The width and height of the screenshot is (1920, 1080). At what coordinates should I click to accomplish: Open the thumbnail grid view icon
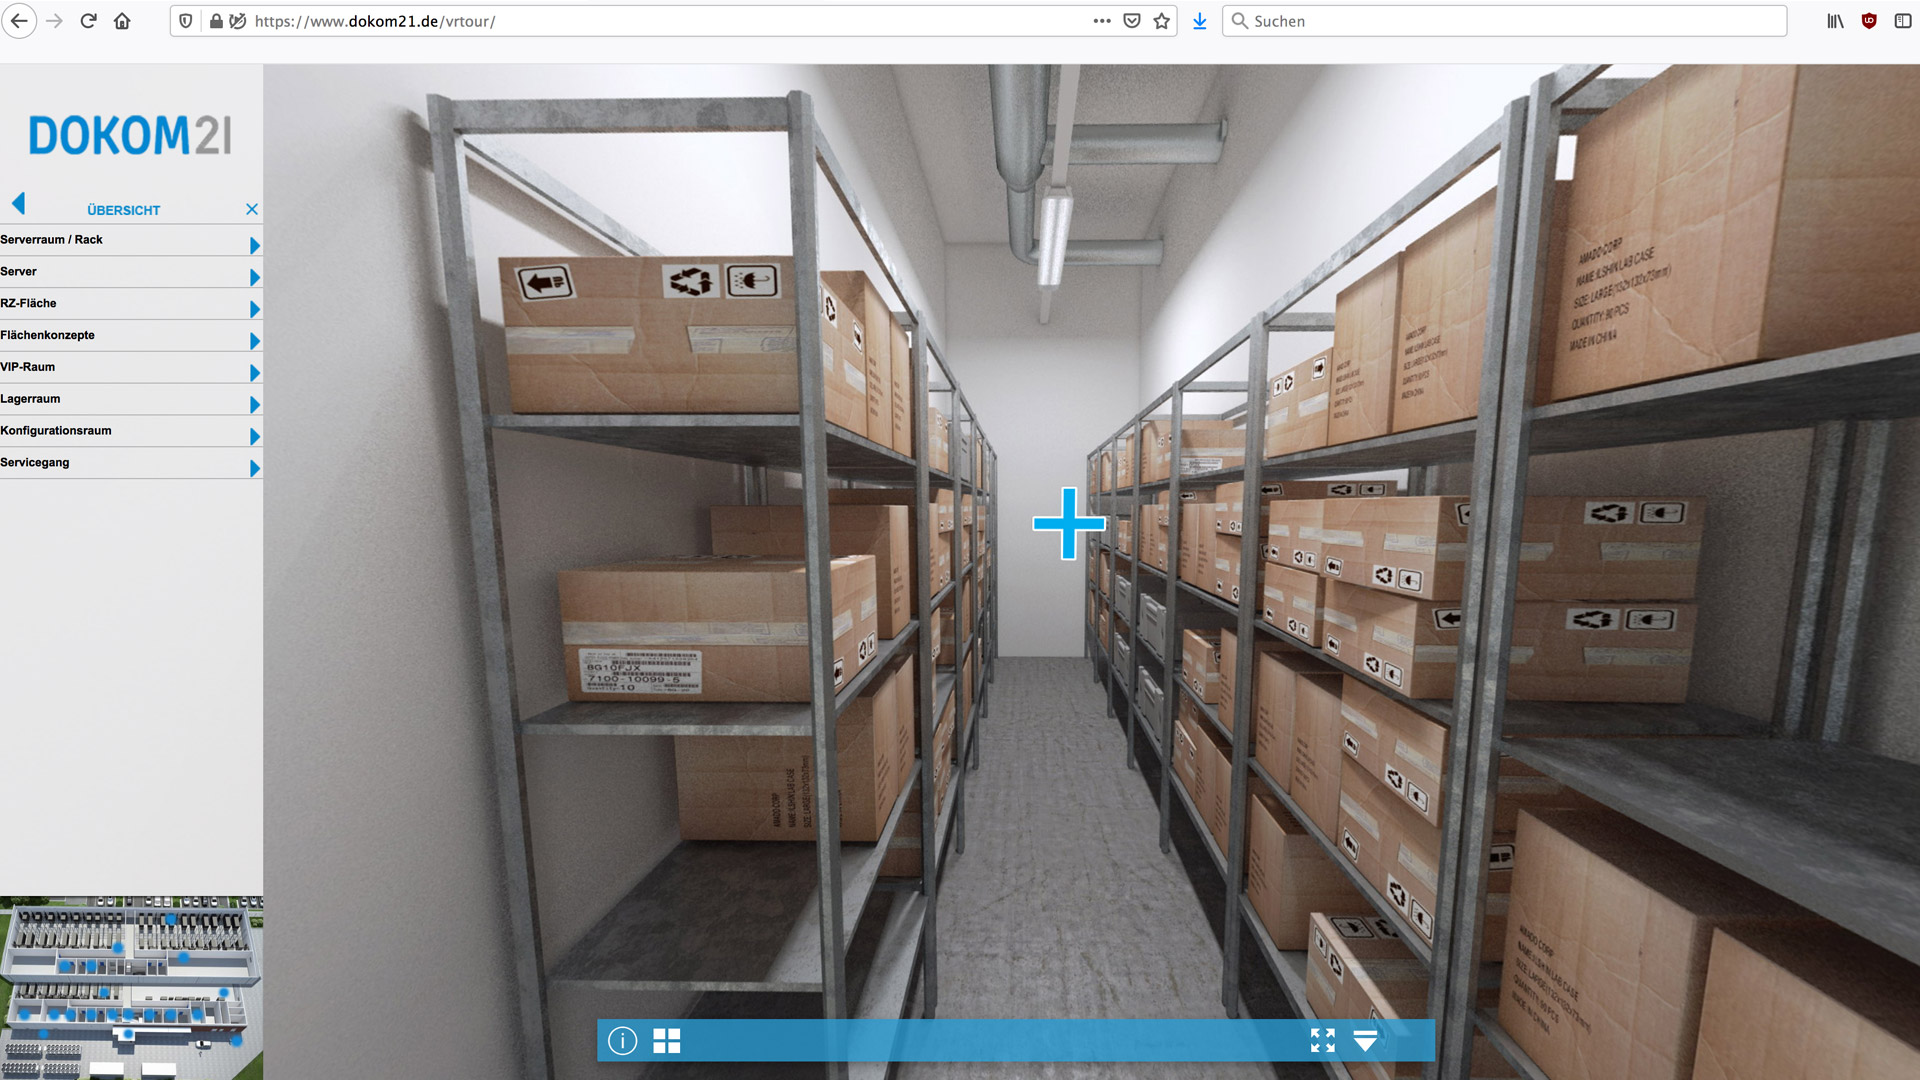(666, 1041)
